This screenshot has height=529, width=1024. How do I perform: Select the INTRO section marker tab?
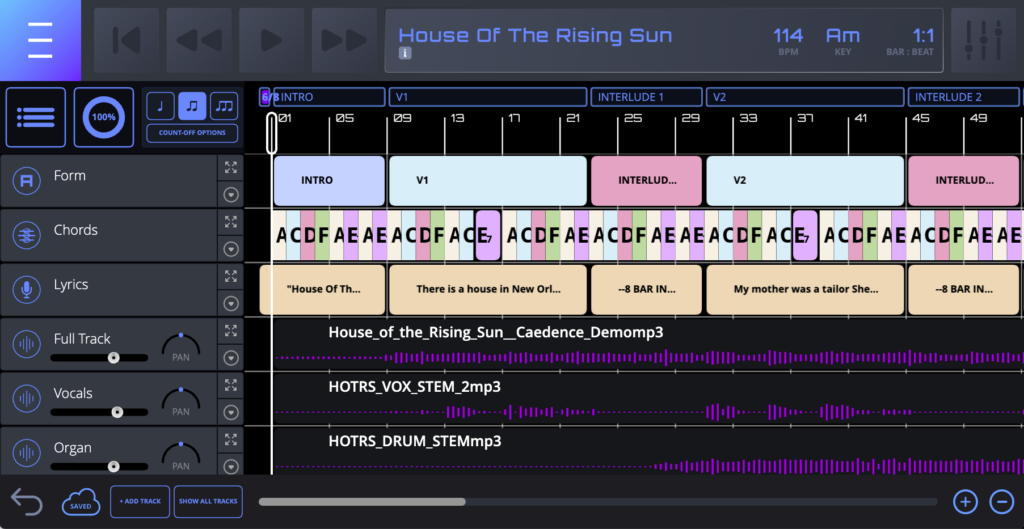[329, 97]
